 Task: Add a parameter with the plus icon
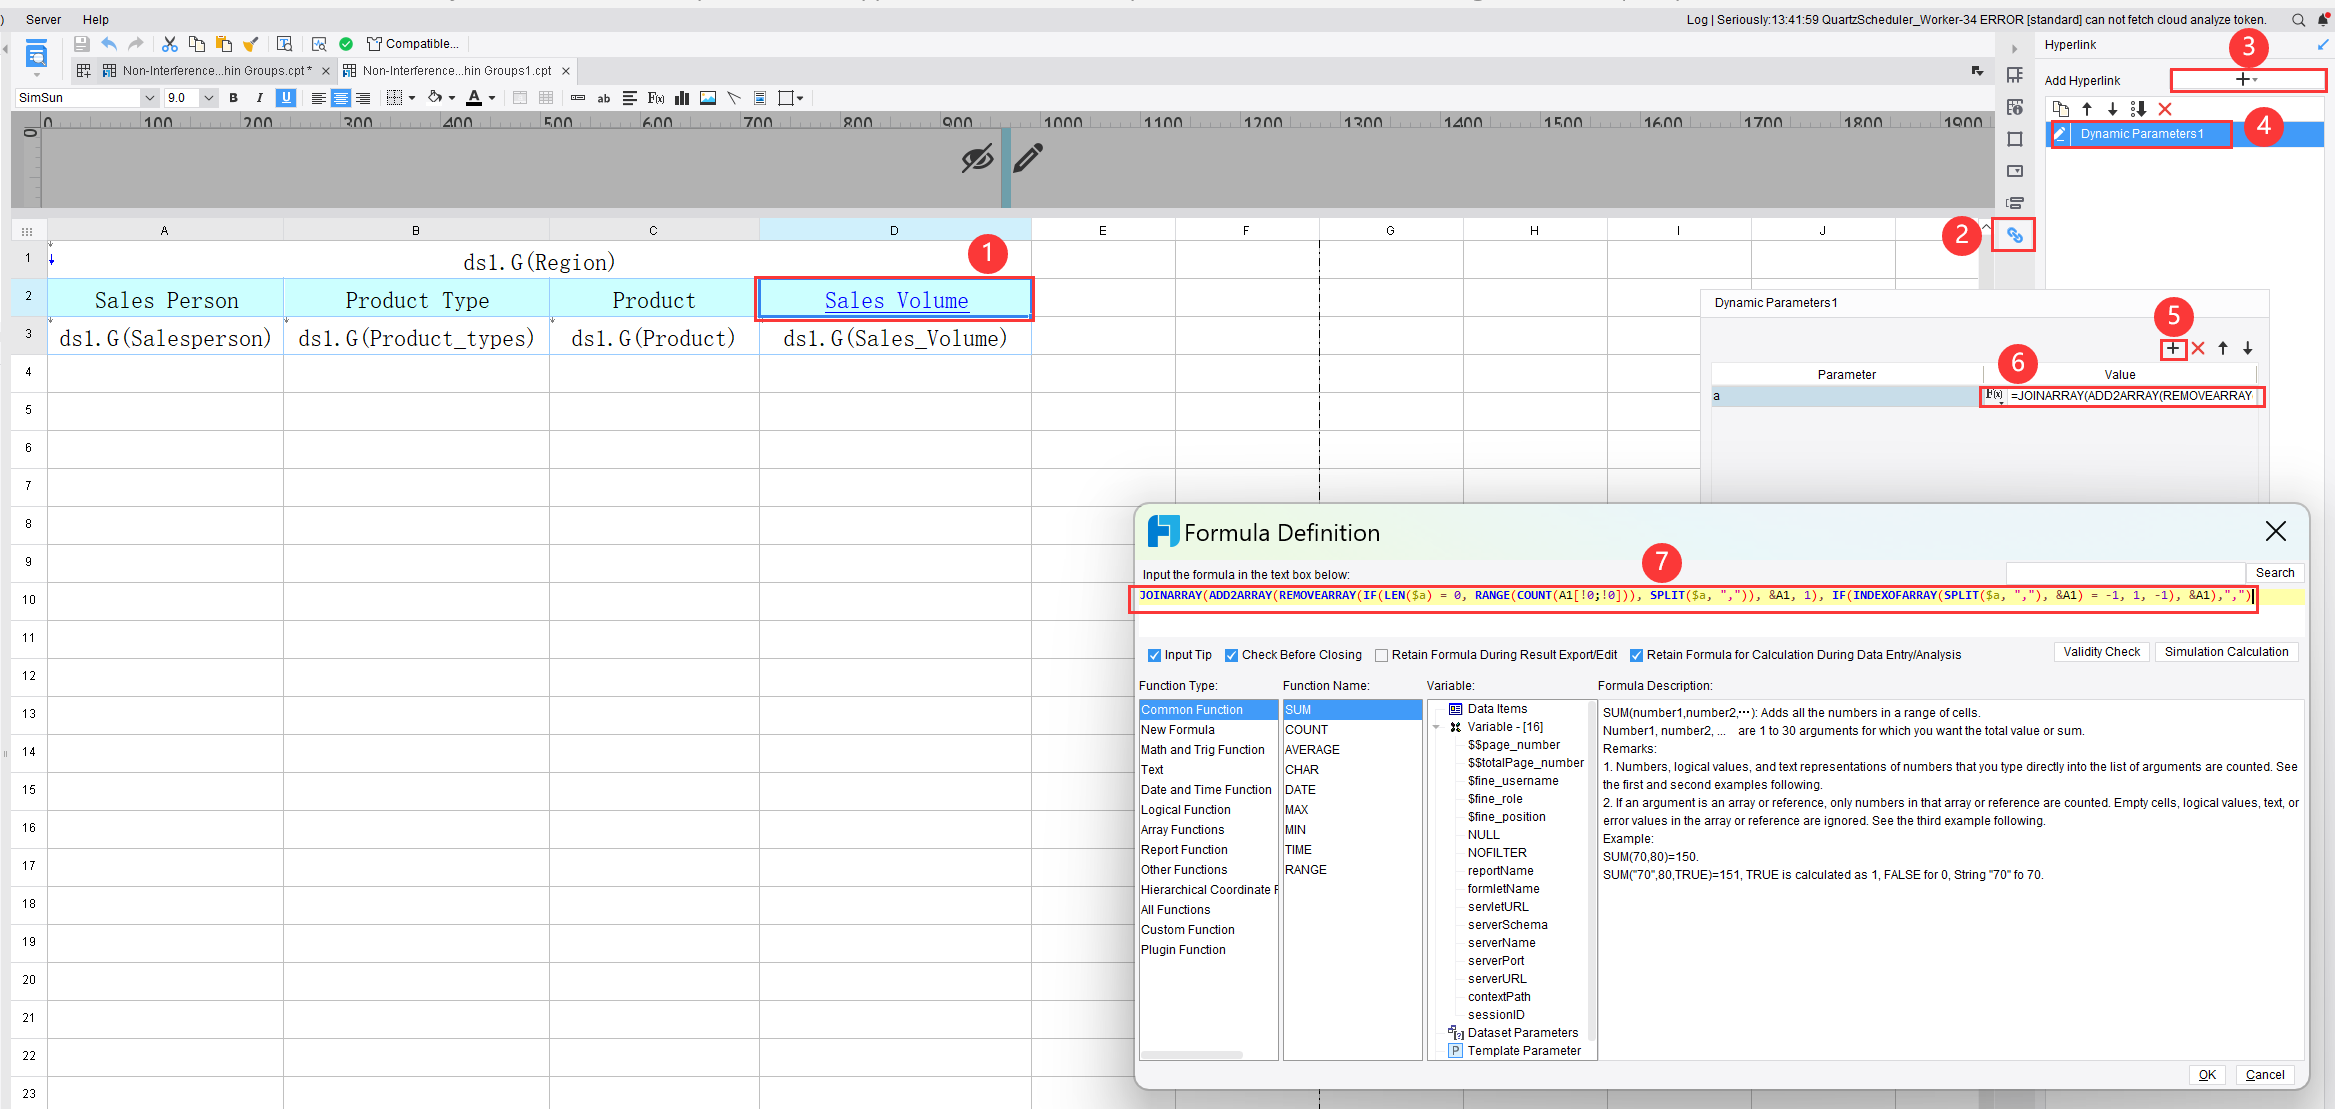(x=2173, y=348)
